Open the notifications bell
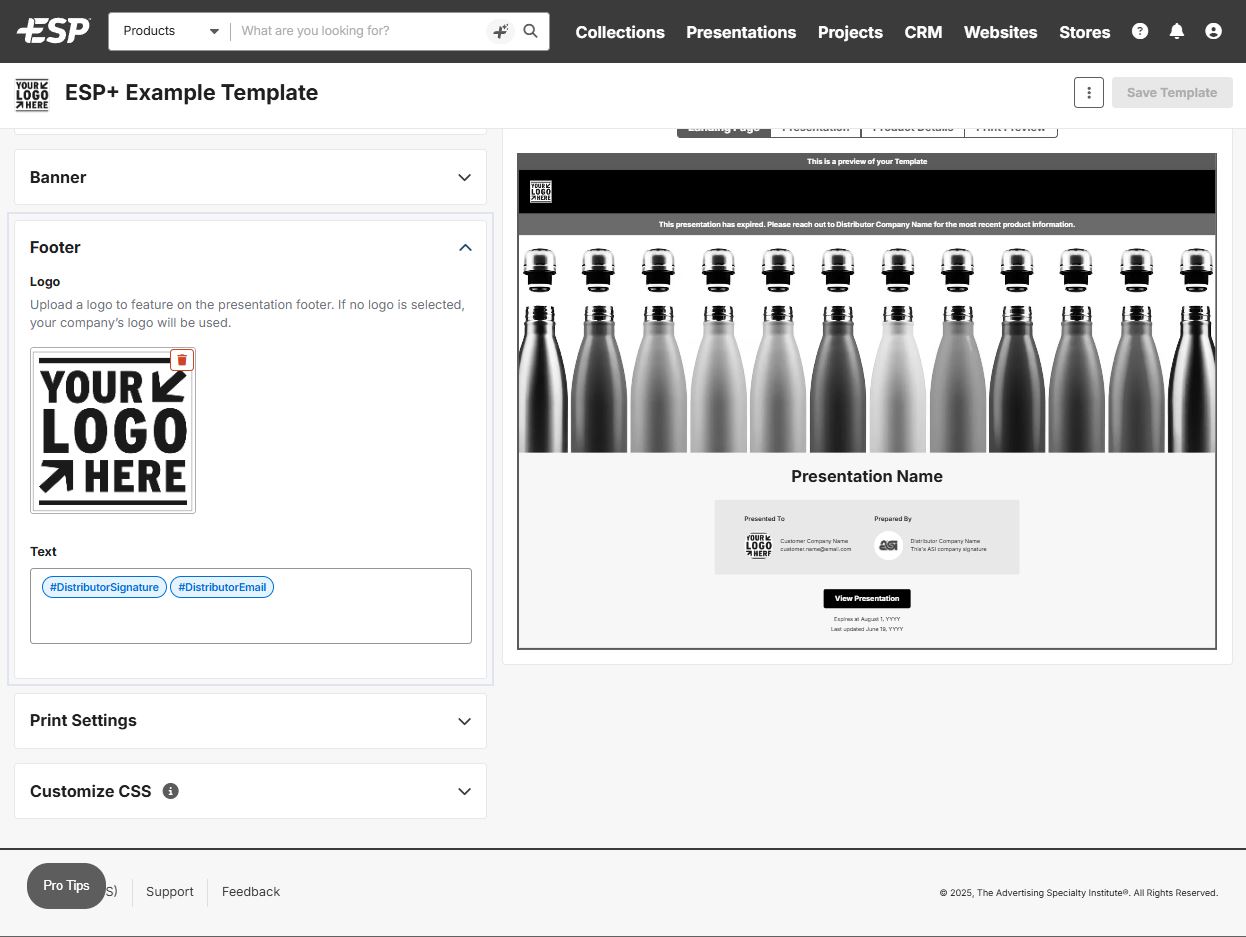 [1177, 31]
